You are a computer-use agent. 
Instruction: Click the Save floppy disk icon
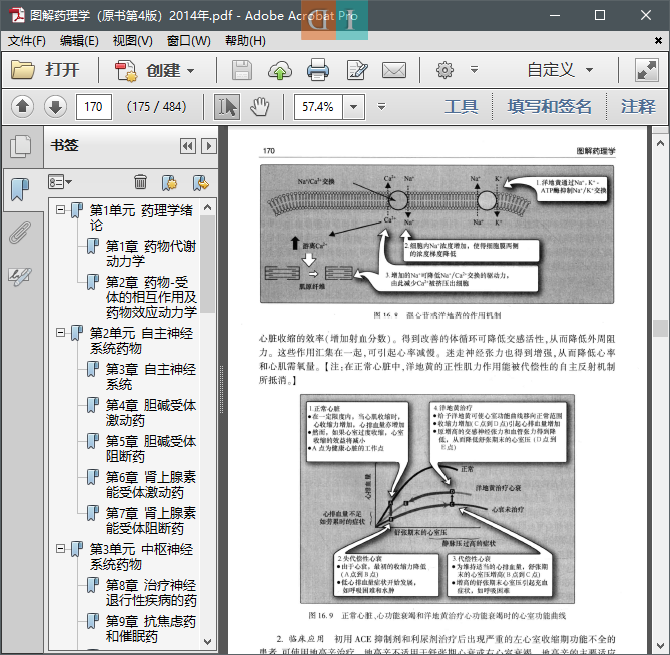pyautogui.click(x=241, y=70)
